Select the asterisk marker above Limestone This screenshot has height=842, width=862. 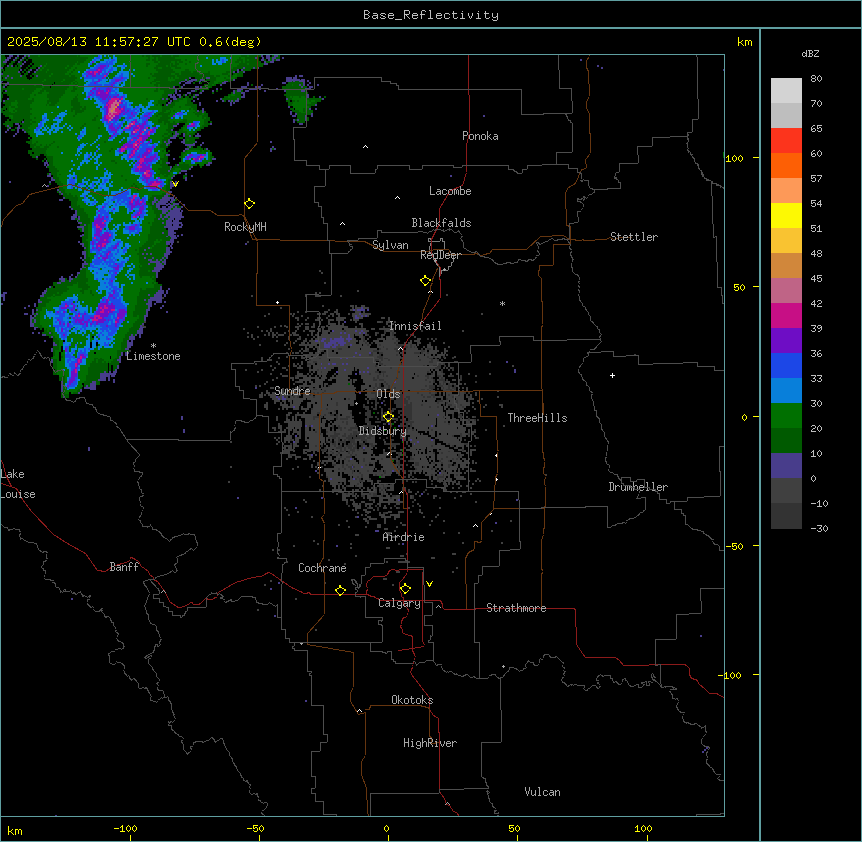(153, 346)
